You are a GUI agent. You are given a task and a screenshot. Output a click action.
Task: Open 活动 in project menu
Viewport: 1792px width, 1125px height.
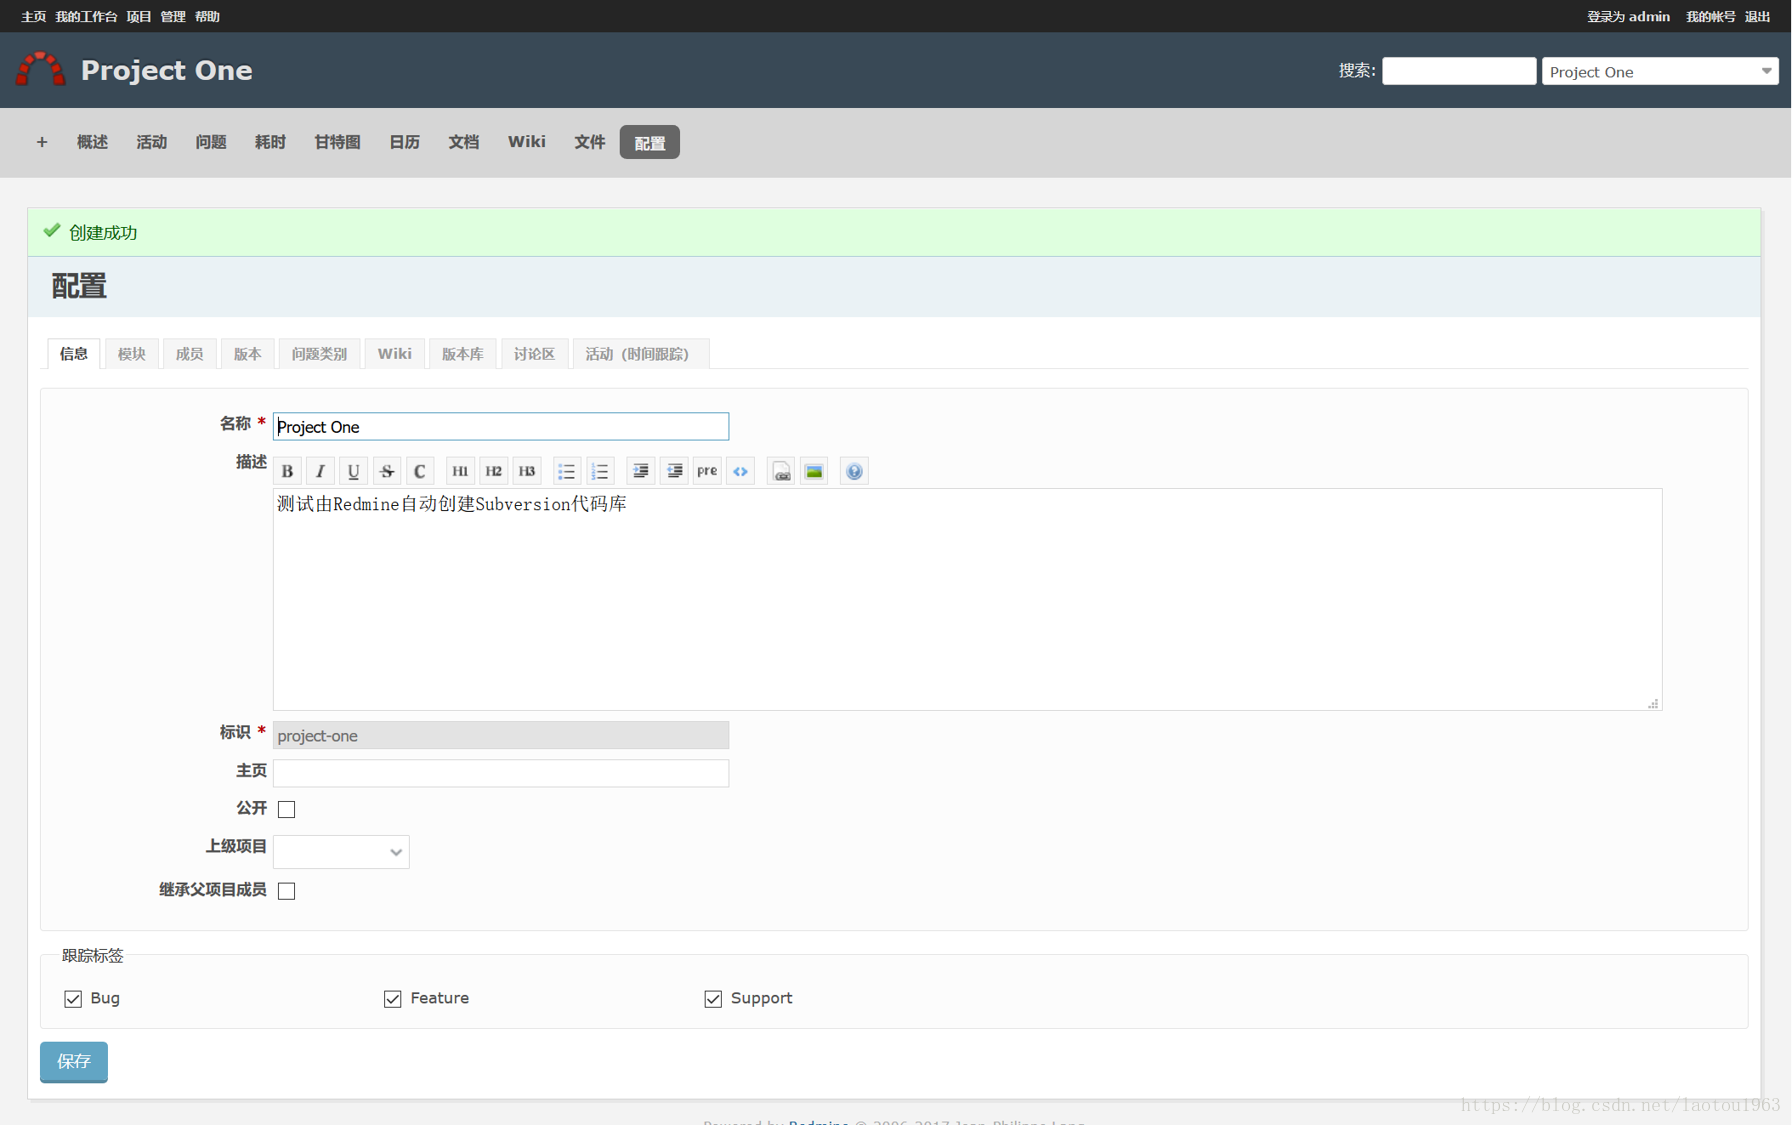pos(152,142)
